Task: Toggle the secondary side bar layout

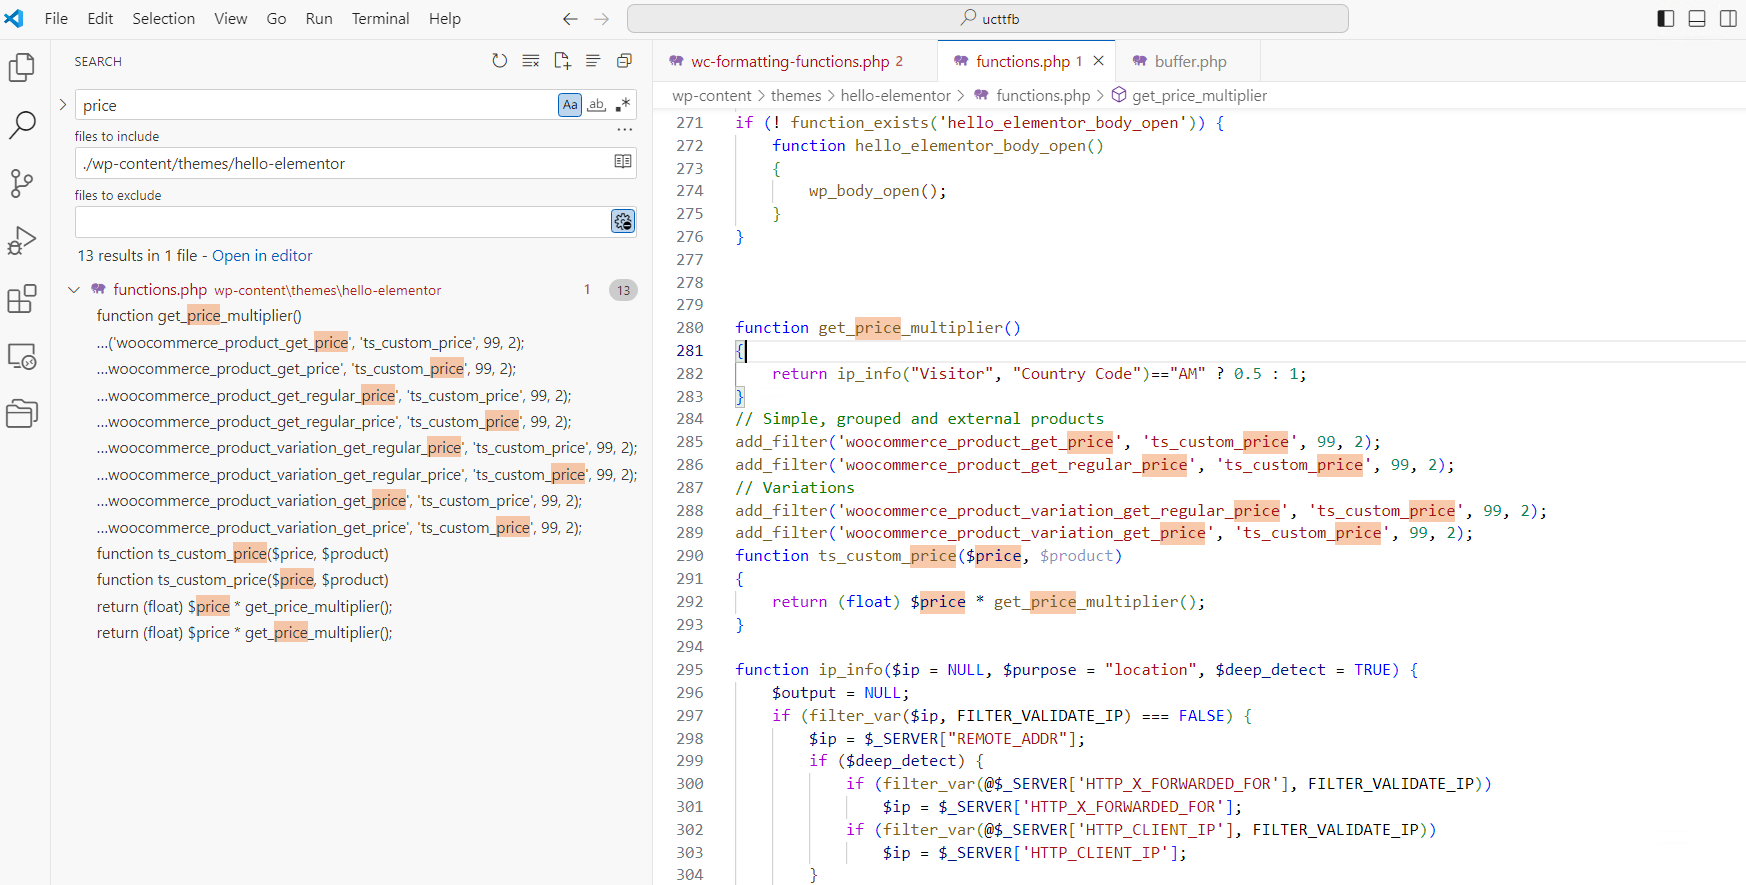Action: click(1728, 19)
